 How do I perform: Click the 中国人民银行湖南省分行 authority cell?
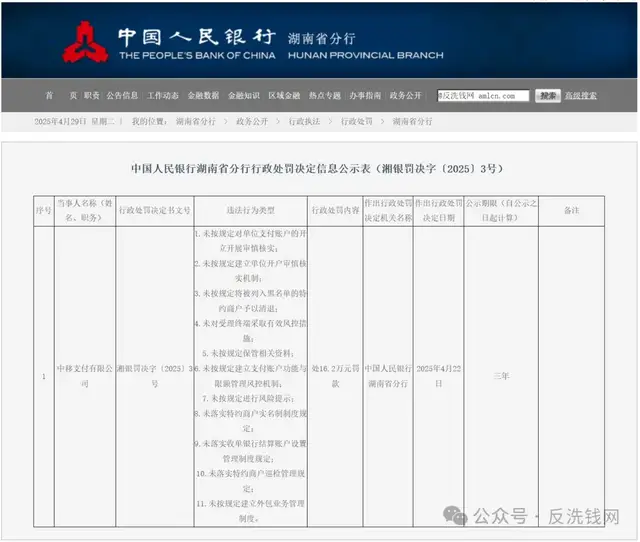pos(388,376)
